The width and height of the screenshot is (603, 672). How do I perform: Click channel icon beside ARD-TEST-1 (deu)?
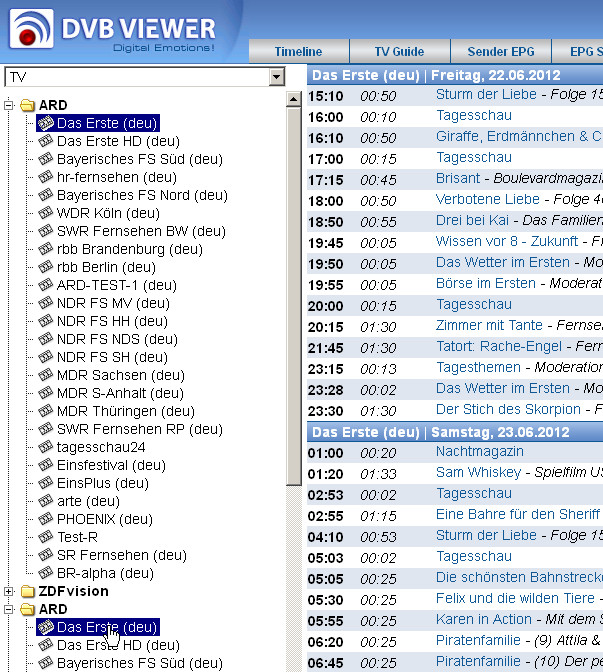(x=45, y=285)
